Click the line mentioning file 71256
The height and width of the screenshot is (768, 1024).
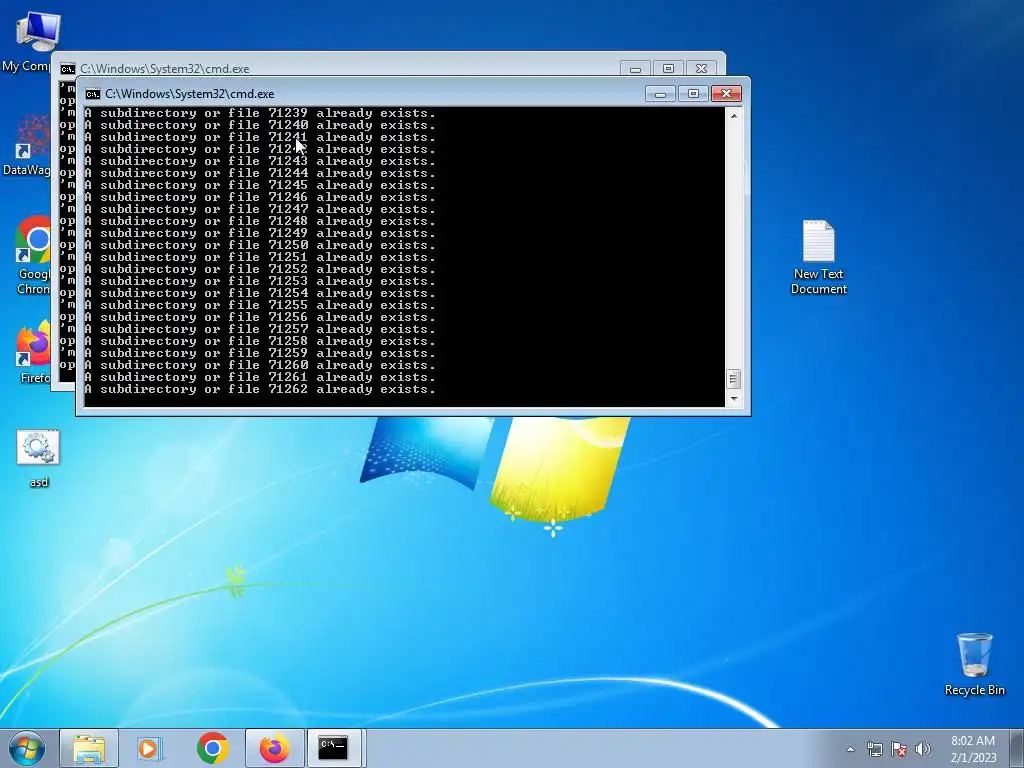pos(260,317)
